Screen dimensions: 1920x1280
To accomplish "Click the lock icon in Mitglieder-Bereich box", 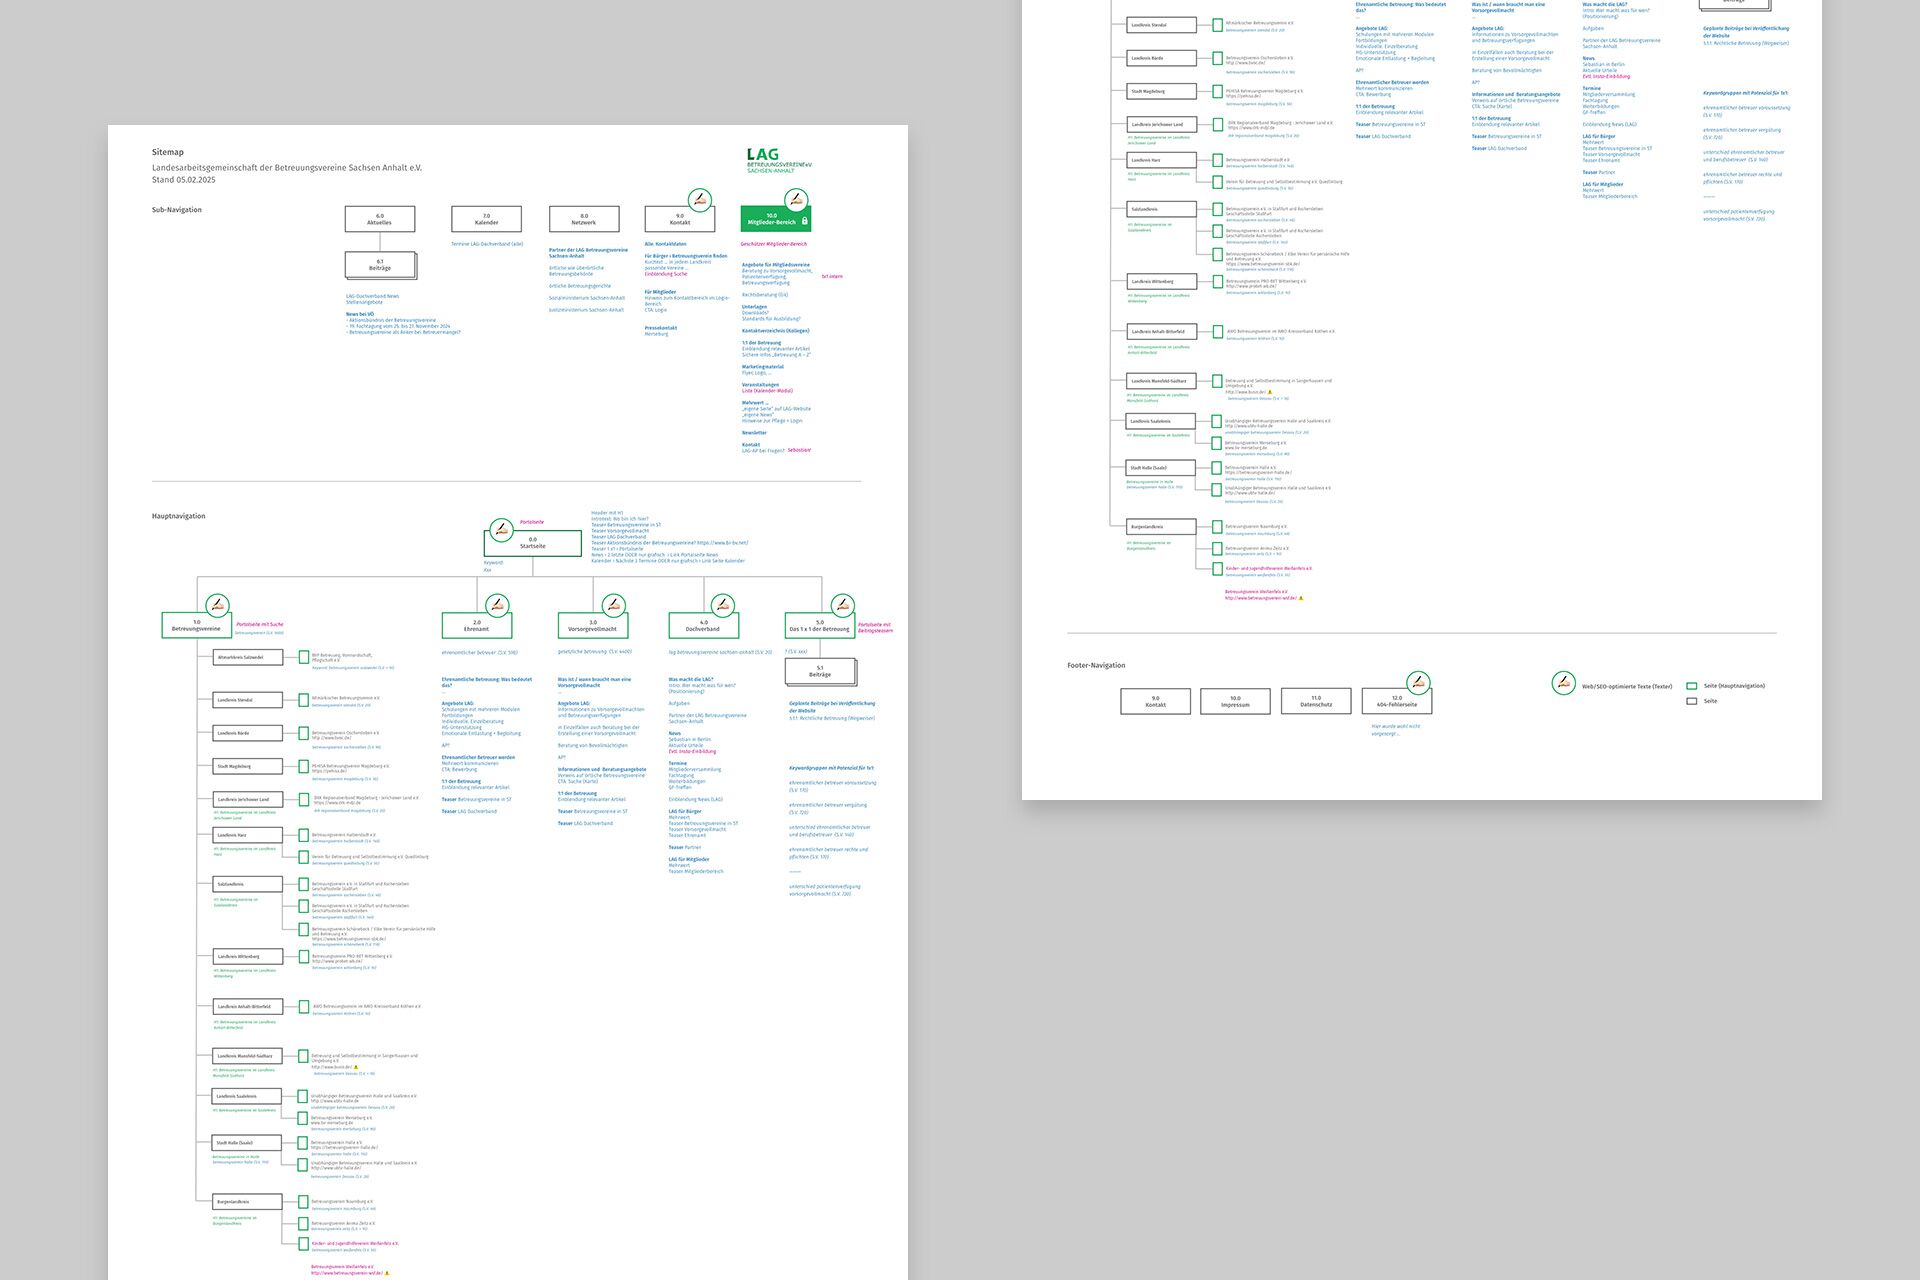I will tap(805, 220).
